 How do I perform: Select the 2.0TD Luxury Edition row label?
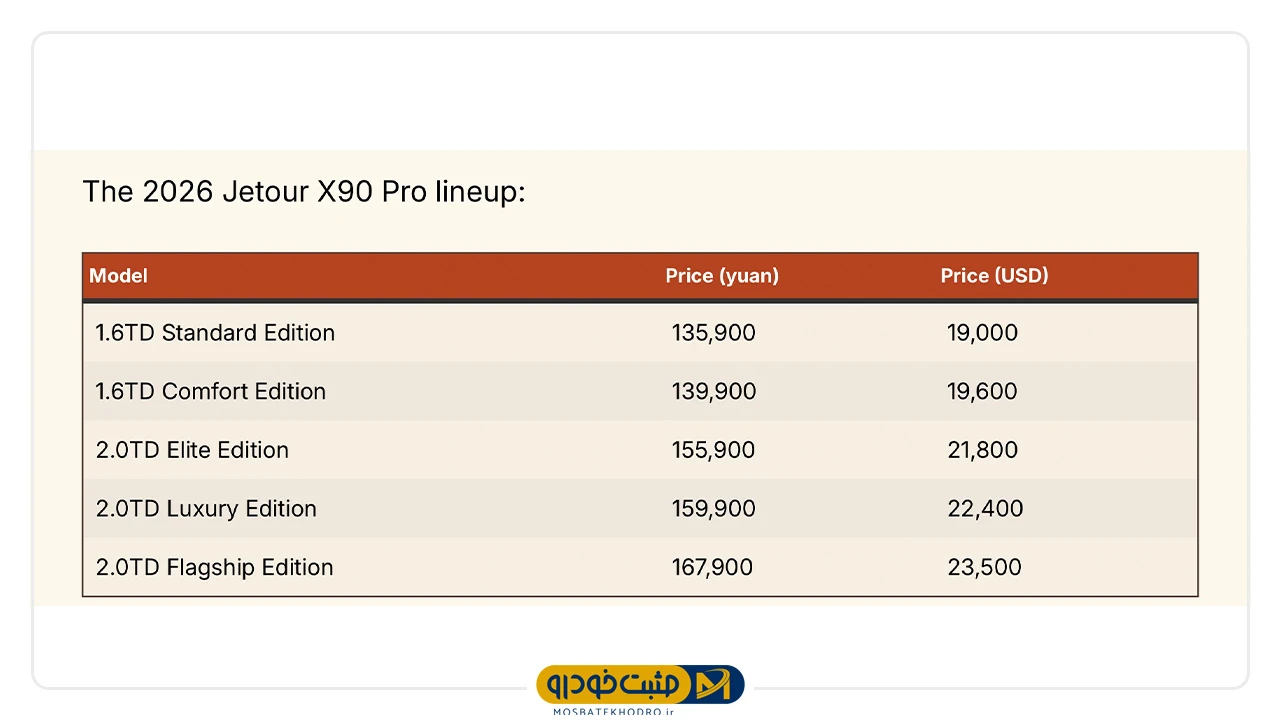pyautogui.click(x=206, y=509)
